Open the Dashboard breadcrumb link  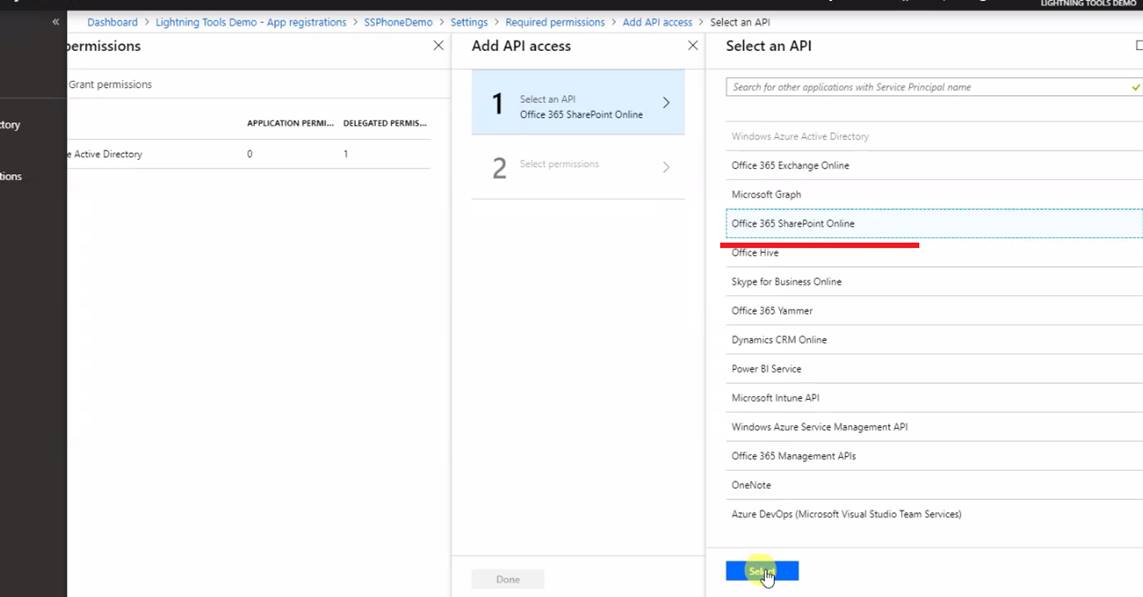pos(112,22)
